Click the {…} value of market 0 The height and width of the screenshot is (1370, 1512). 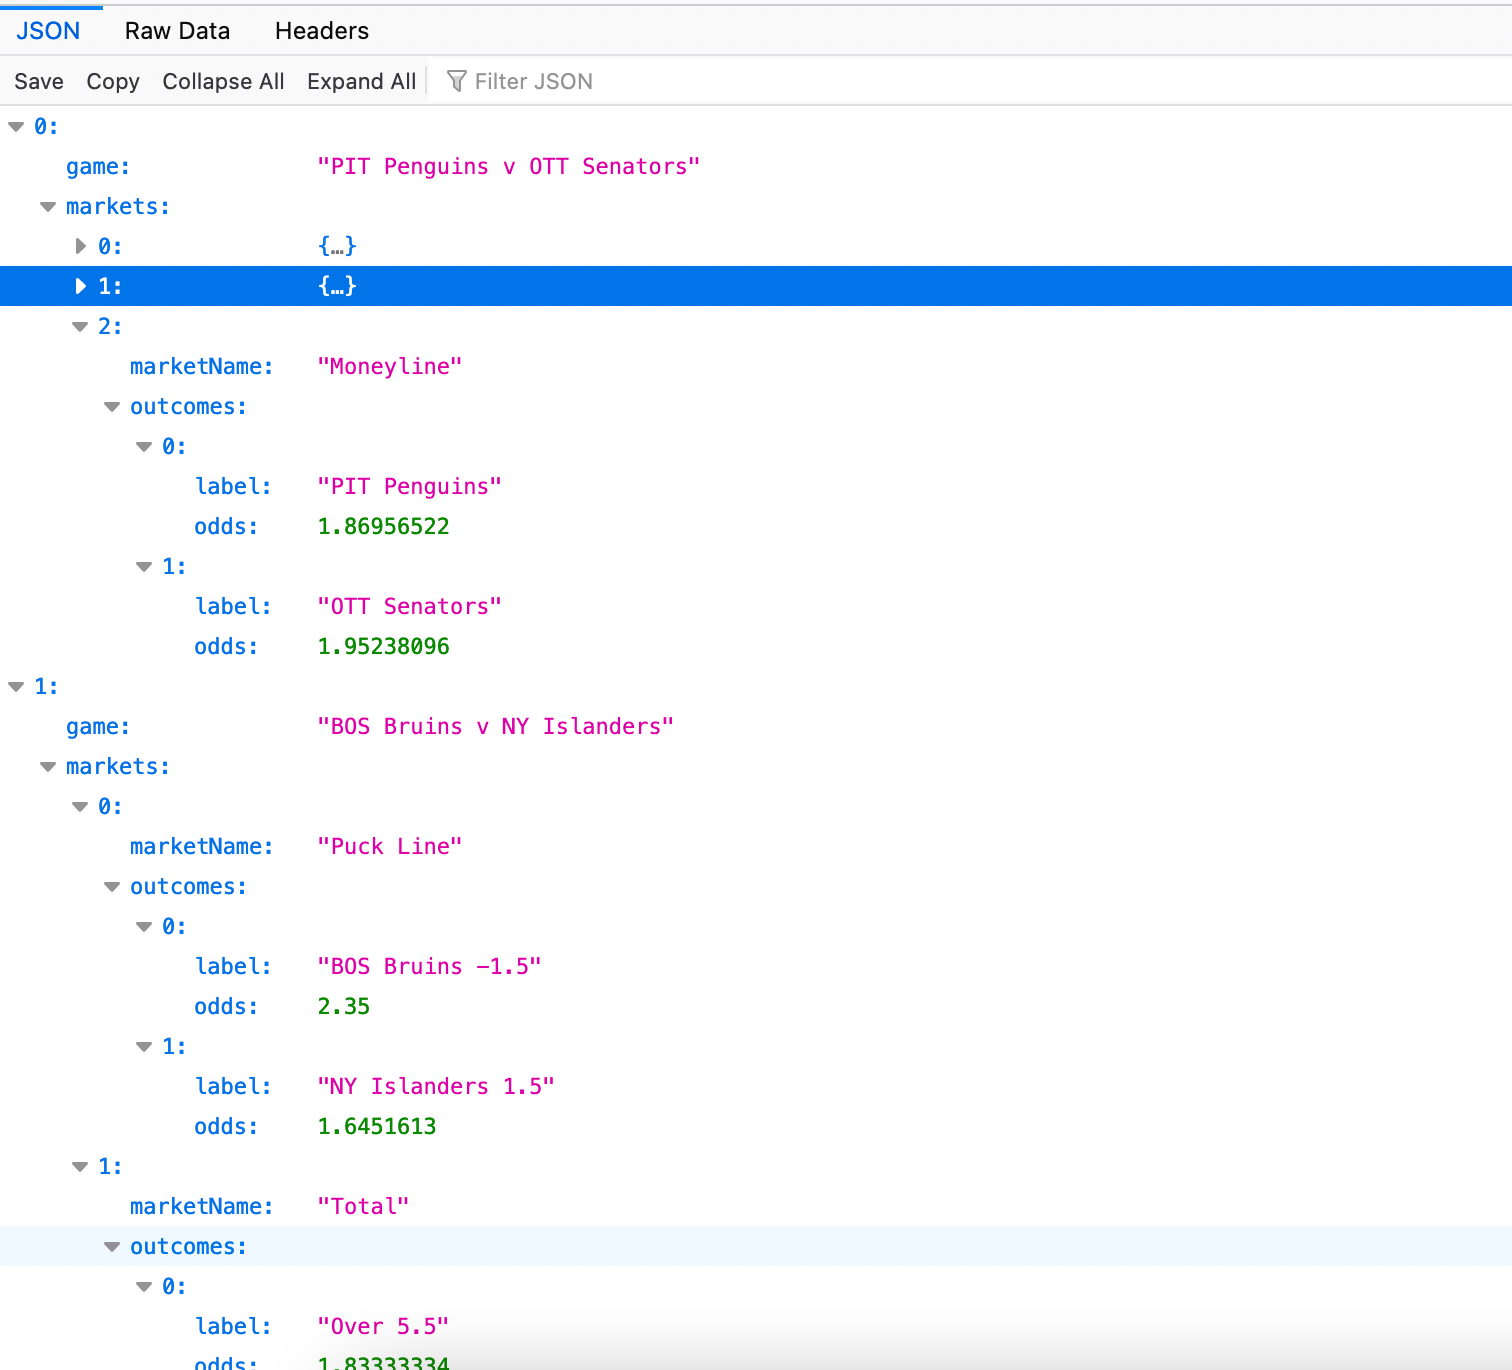[337, 246]
